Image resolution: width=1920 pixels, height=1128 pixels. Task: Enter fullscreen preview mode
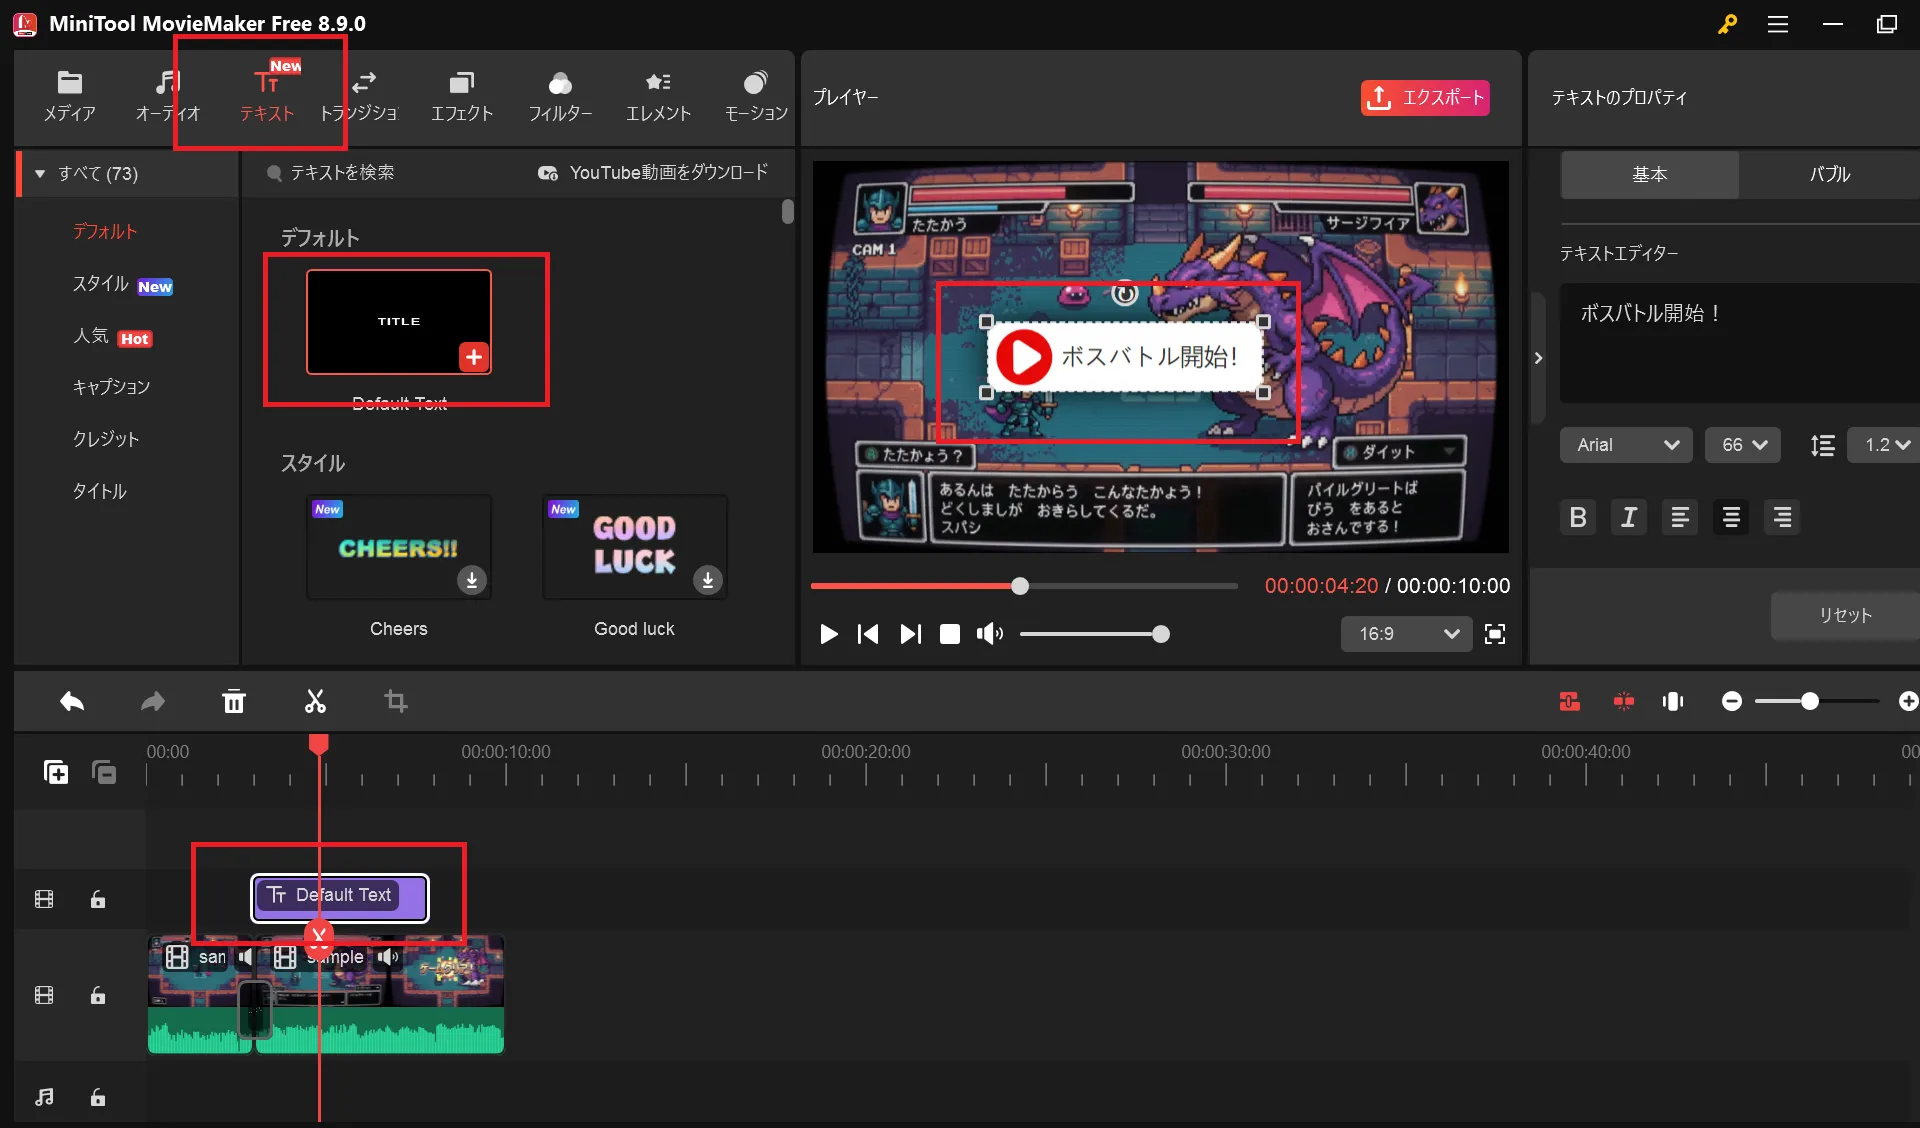click(x=1495, y=634)
